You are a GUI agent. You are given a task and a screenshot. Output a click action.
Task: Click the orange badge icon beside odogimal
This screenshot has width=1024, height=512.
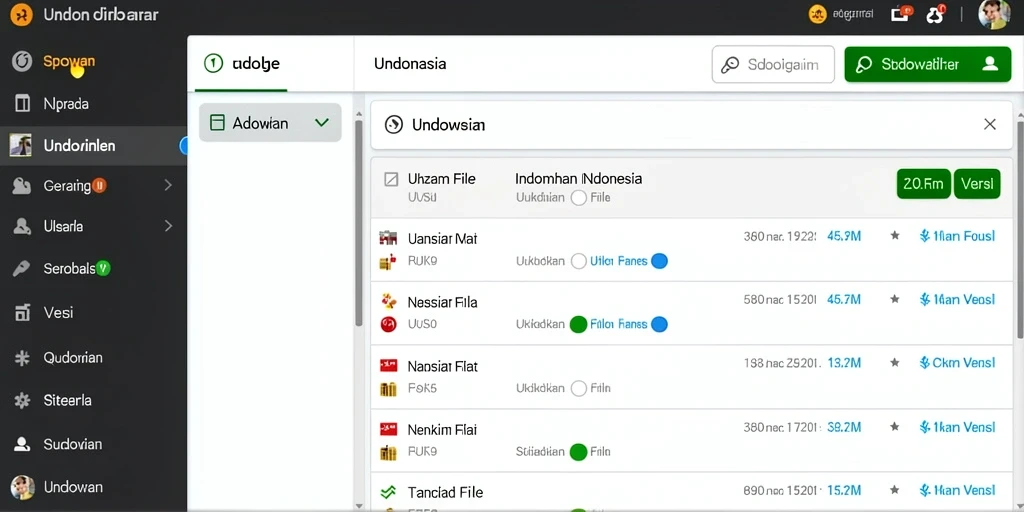click(817, 14)
